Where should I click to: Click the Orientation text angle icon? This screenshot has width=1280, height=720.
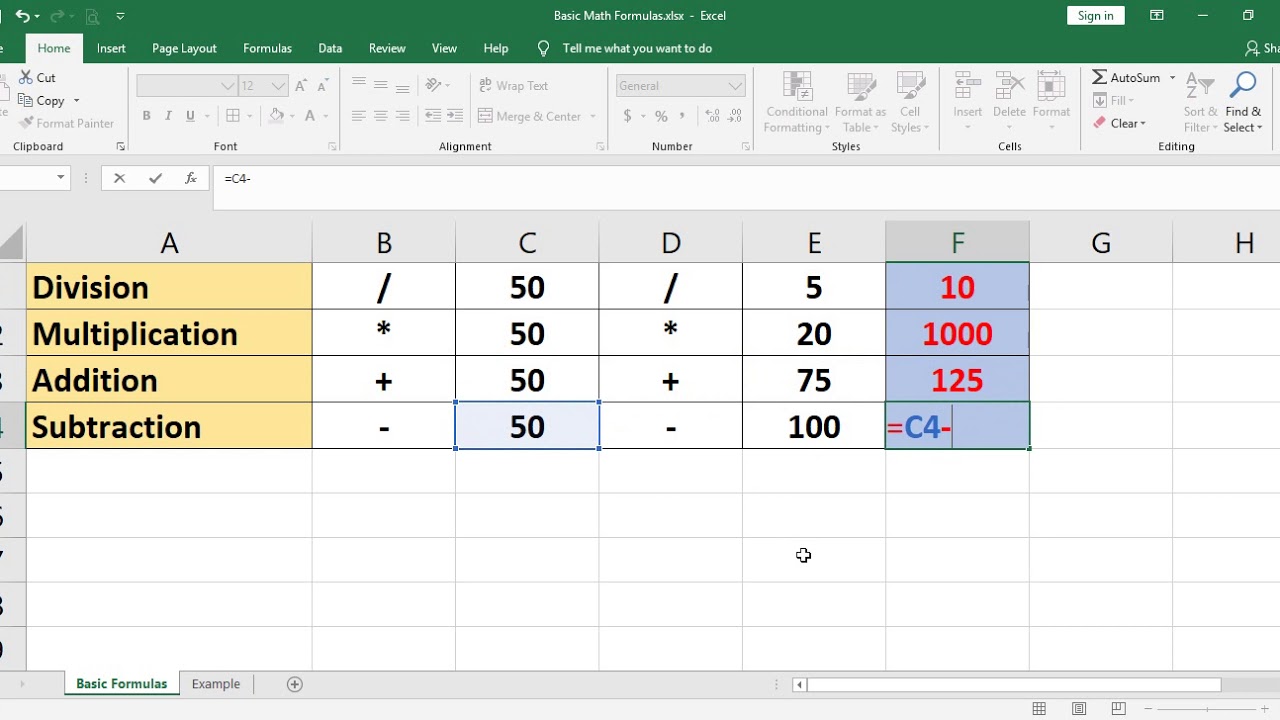point(433,86)
